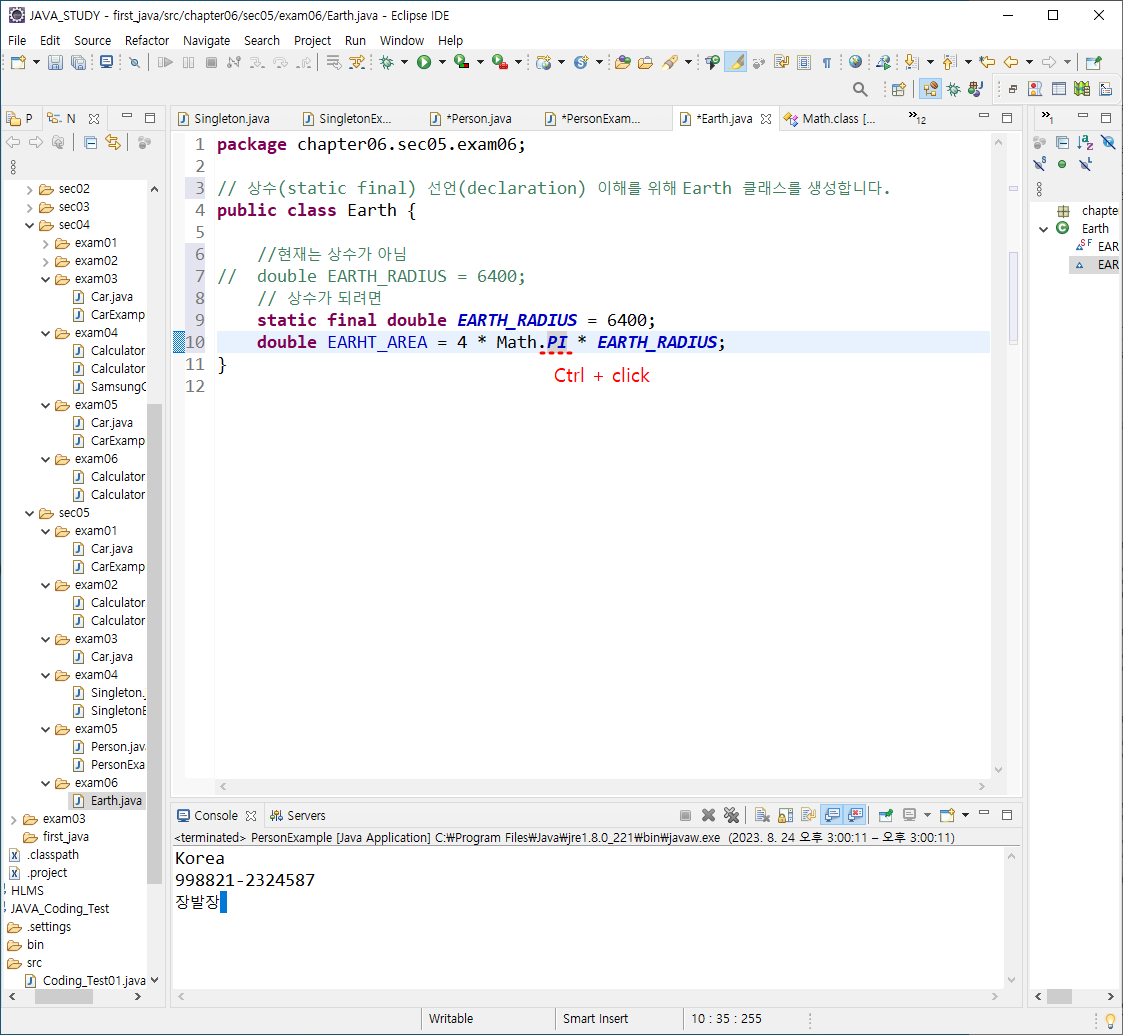Image resolution: width=1123 pixels, height=1035 pixels.
Task: Expand the sec02 folder
Action: [x=29, y=189]
